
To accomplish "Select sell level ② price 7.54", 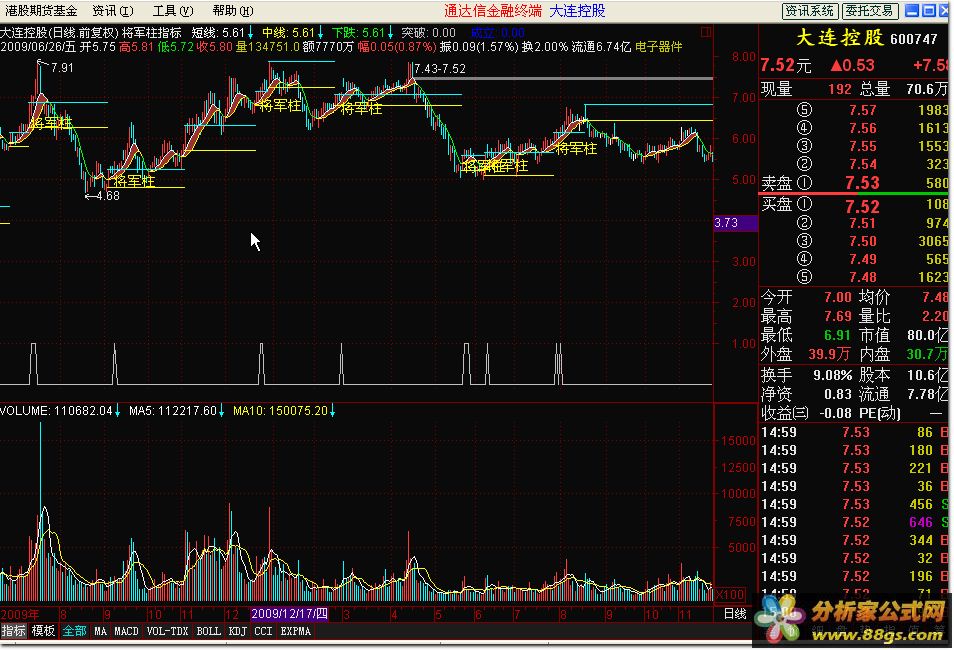I will pyautogui.click(x=863, y=164).
